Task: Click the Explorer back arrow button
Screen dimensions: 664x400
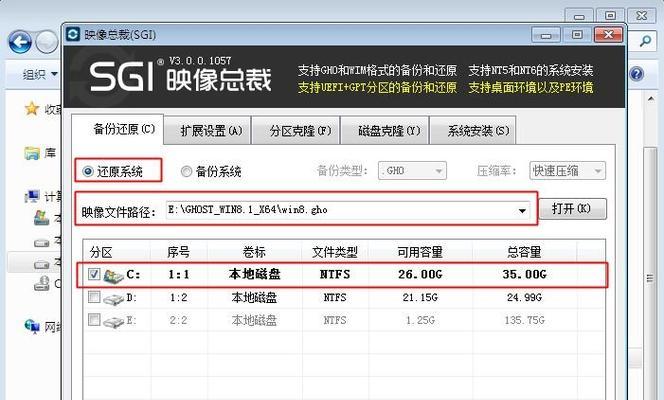Action: coord(20,42)
